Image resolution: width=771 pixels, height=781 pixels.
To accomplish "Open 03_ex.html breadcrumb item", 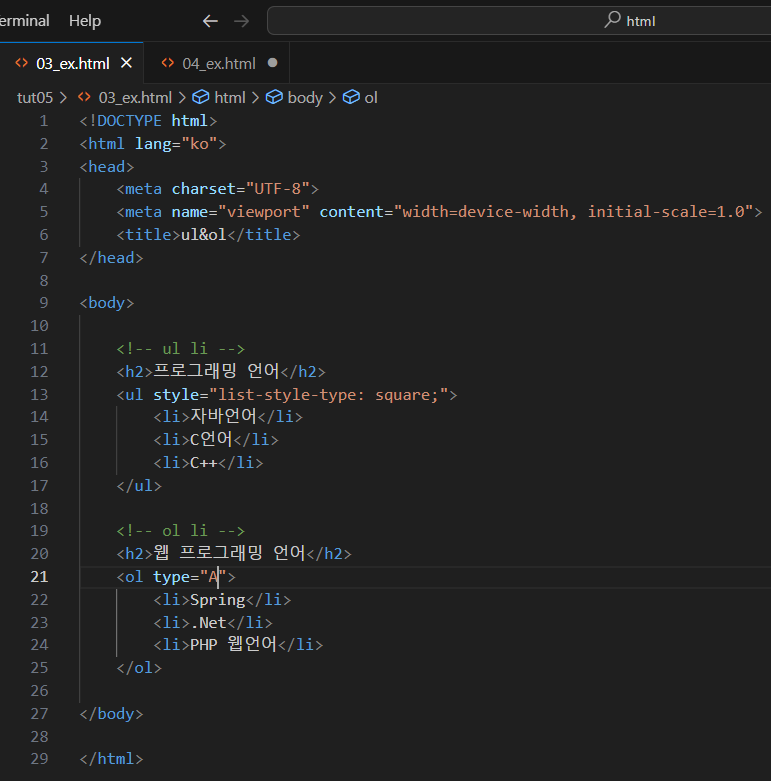I will [135, 98].
